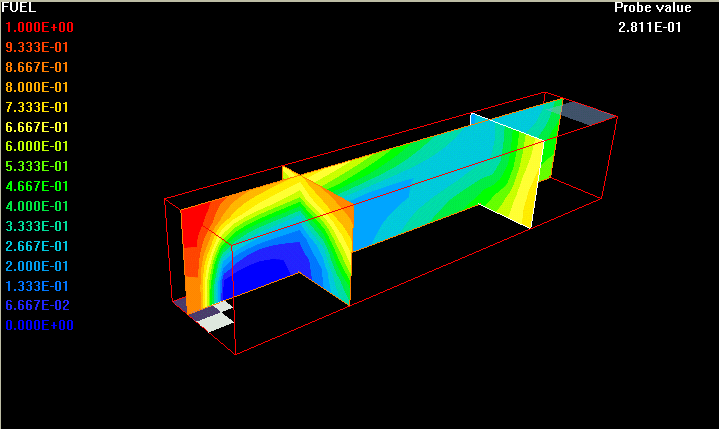The width and height of the screenshot is (719, 429).
Task: Pick the 6.667E-02 legend level
Action: [39, 305]
